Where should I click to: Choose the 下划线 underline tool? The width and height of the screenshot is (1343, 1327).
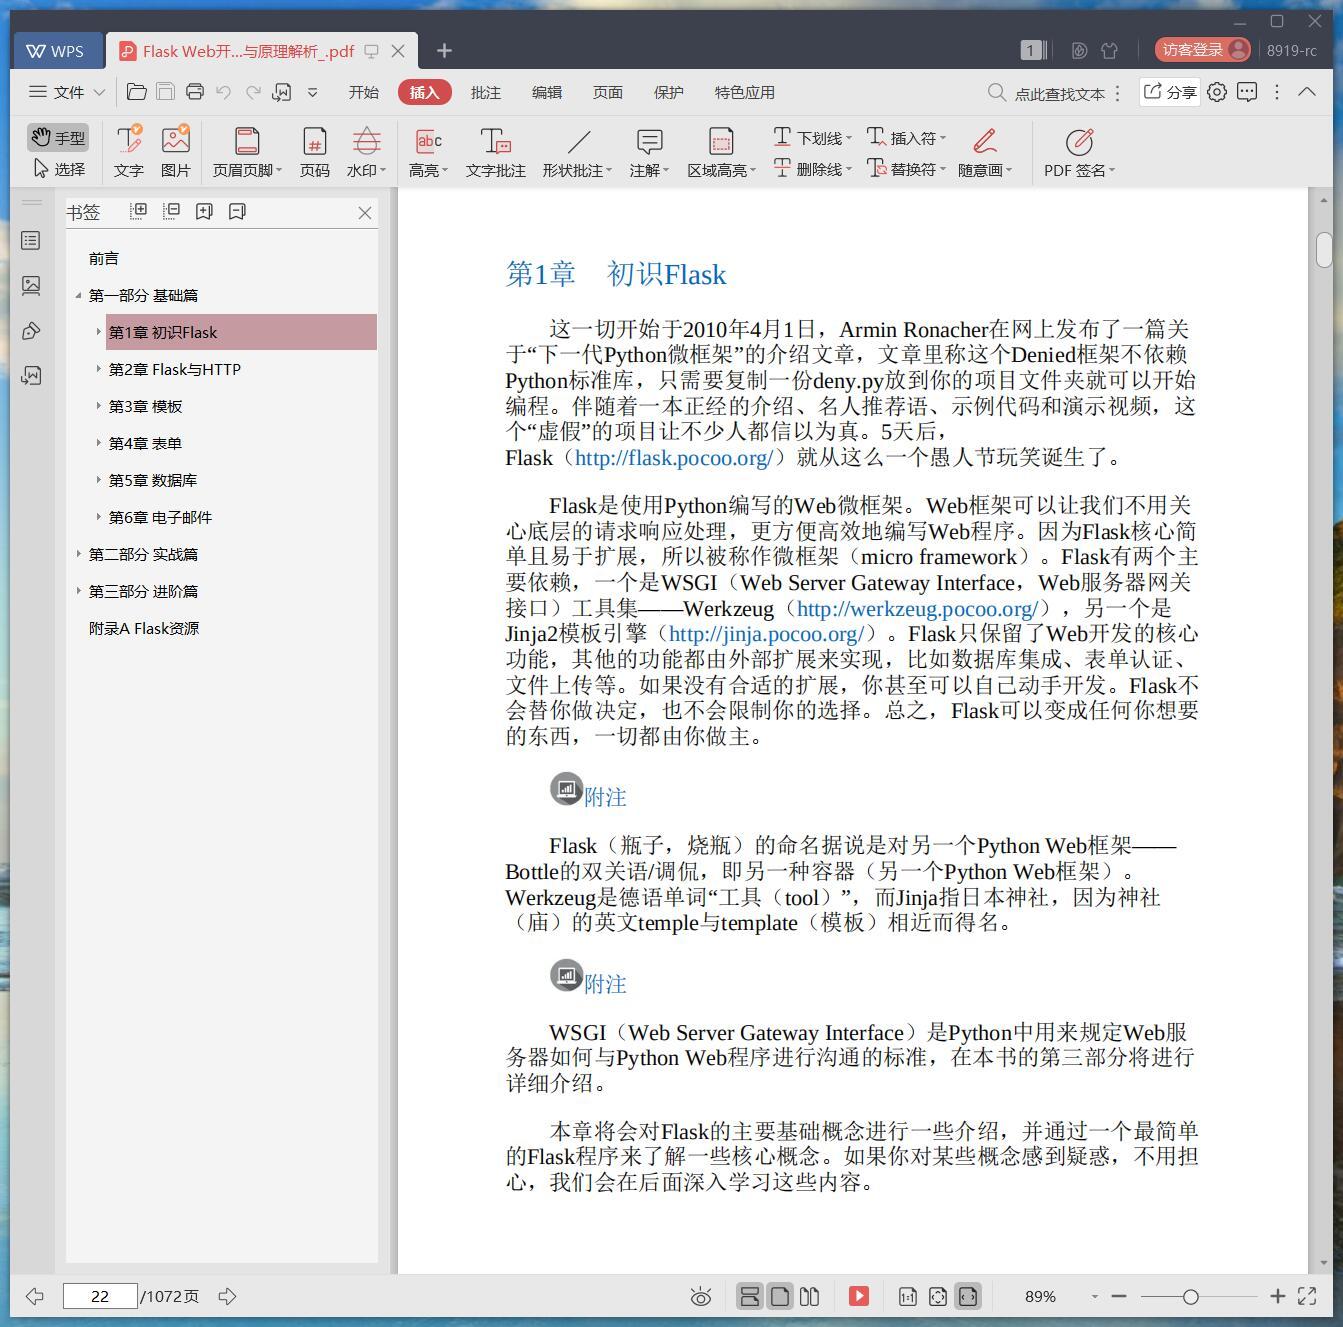(x=811, y=137)
